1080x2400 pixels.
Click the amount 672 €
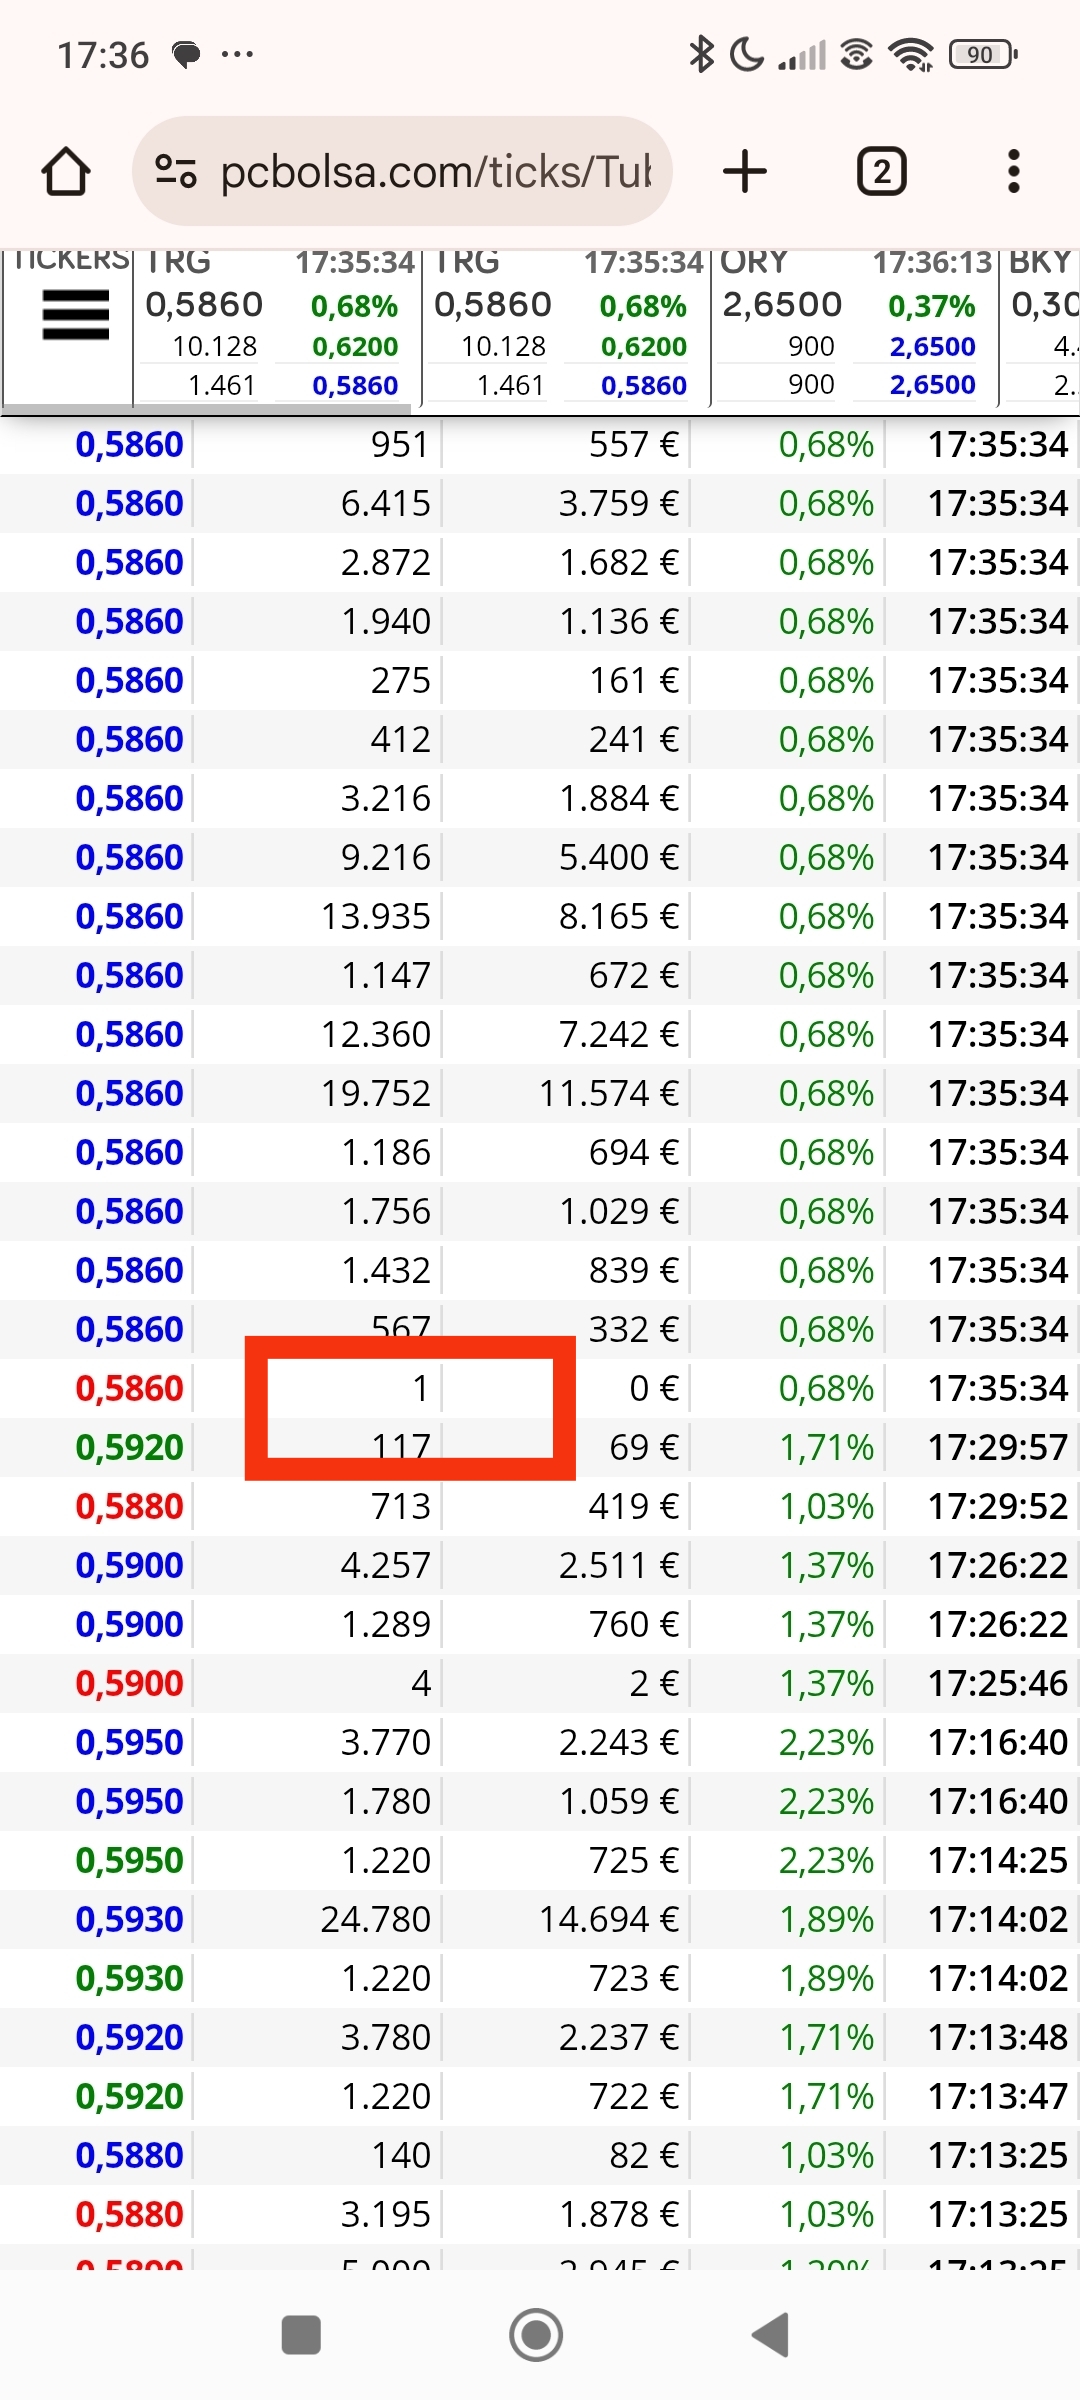pos(634,975)
